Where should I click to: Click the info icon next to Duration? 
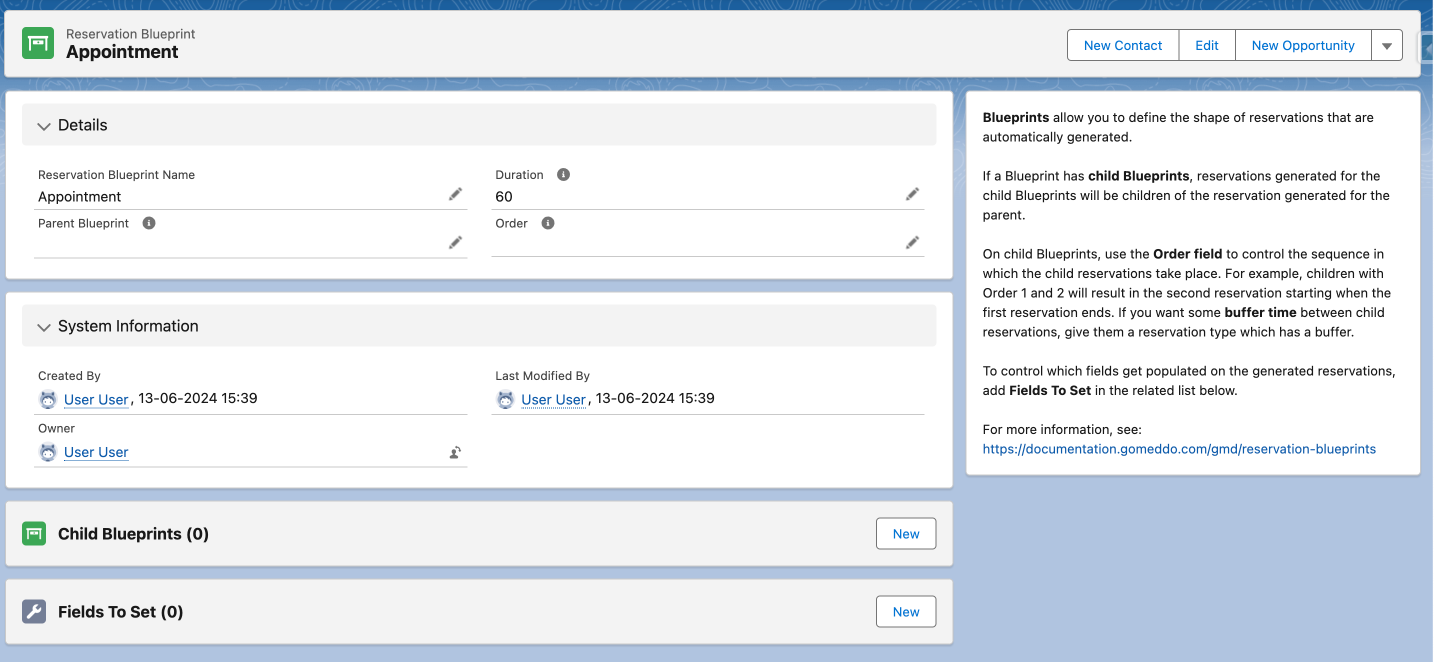563,175
